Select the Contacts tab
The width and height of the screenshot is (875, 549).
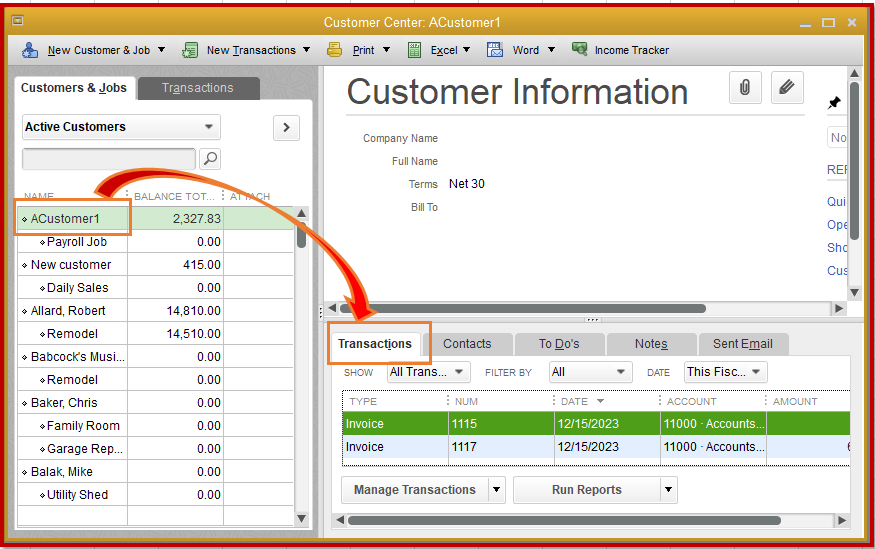(x=467, y=344)
